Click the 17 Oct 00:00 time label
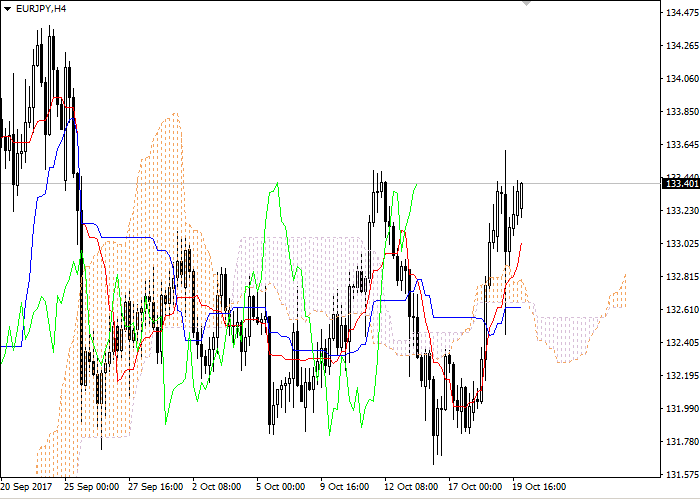The width and height of the screenshot is (700, 500). click(475, 487)
